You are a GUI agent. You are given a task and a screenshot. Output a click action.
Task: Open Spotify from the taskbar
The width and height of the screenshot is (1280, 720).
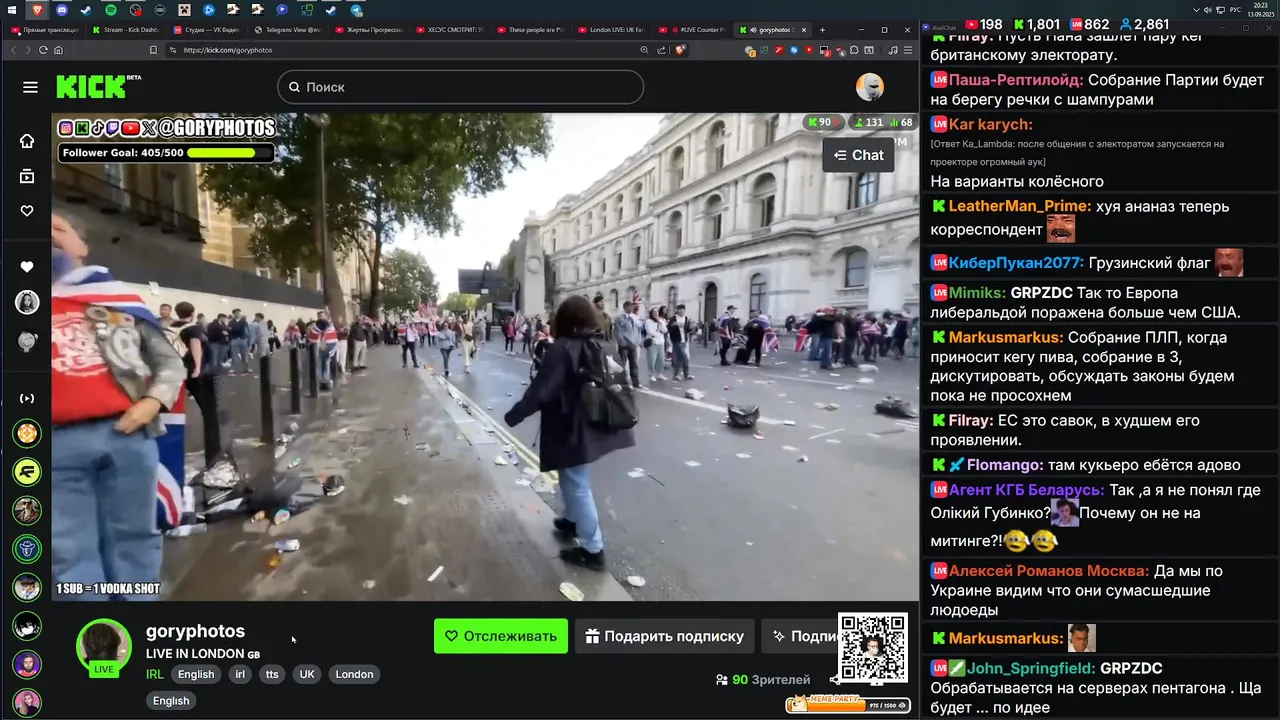pos(110,10)
